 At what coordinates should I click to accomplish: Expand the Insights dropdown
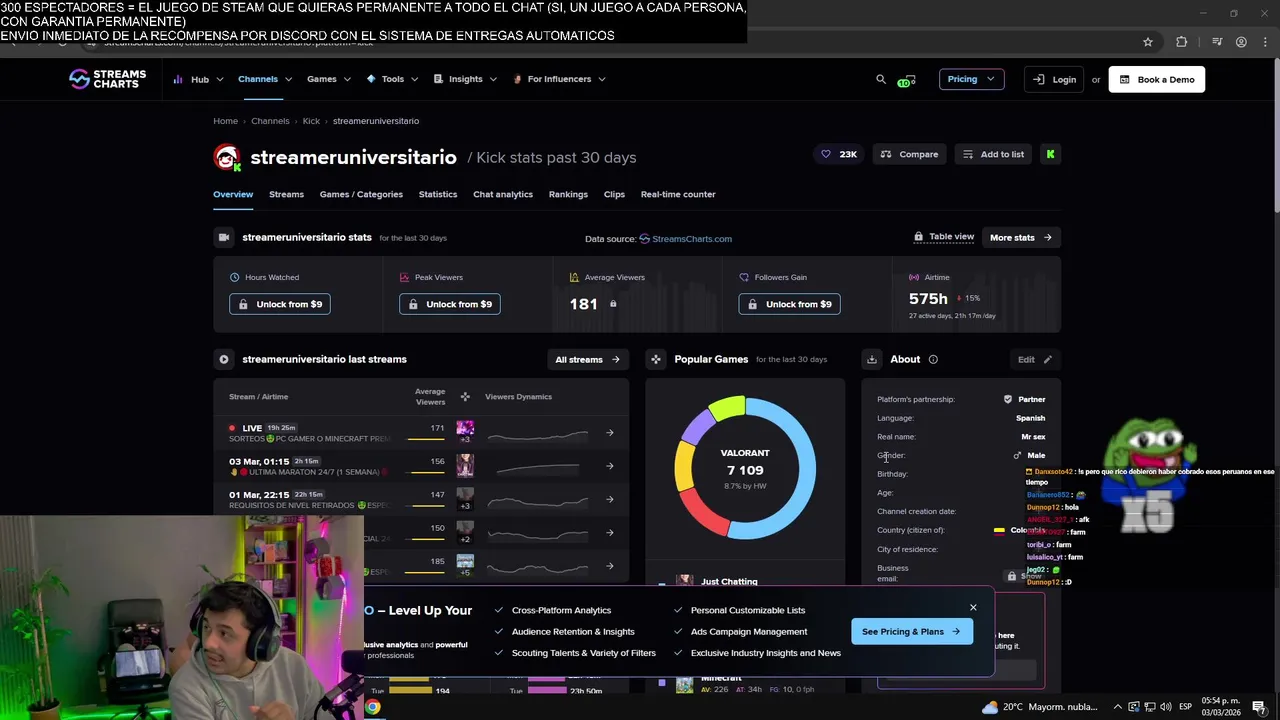tap(465, 79)
